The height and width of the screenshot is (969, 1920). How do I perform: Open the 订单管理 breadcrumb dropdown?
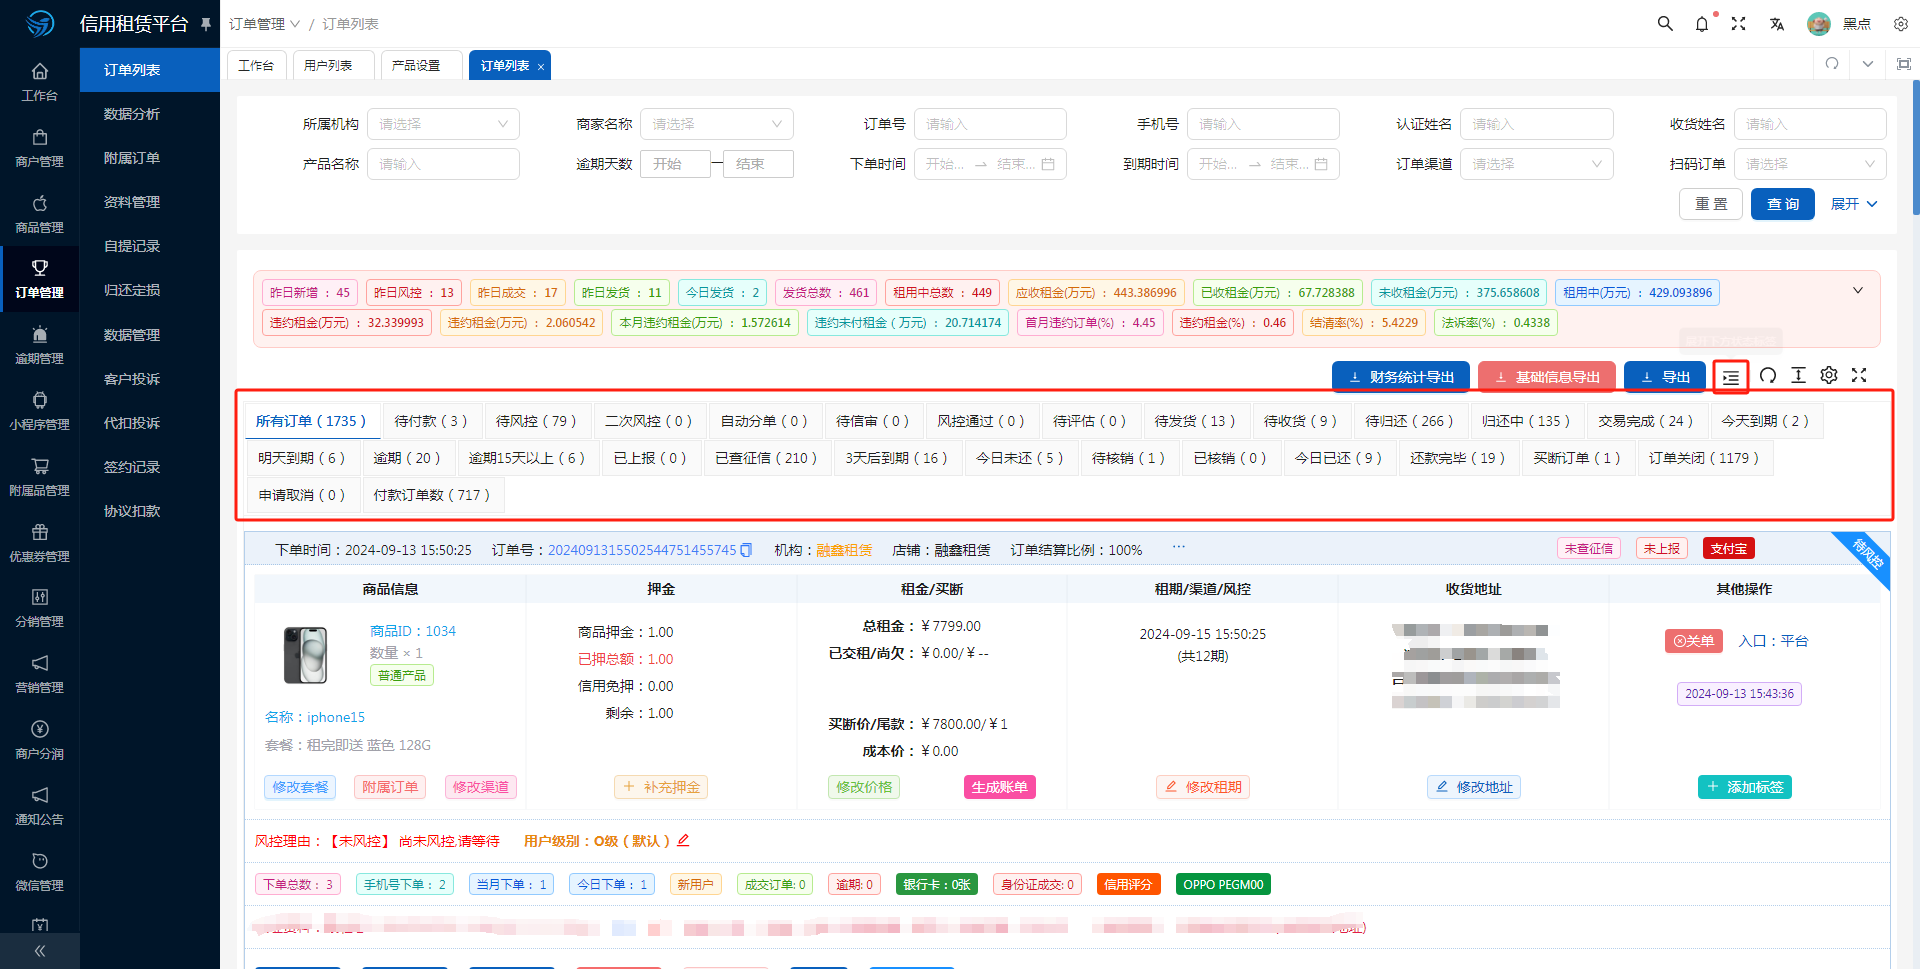264,24
